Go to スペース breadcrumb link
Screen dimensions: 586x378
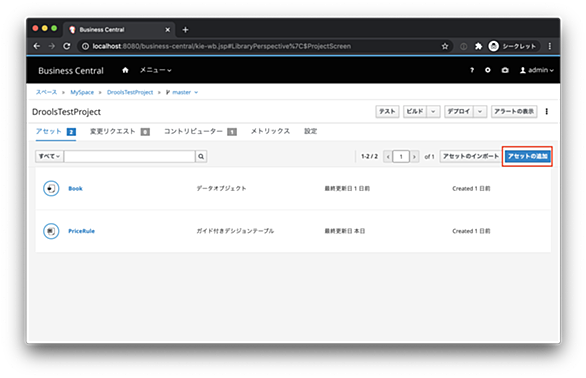[x=46, y=92]
